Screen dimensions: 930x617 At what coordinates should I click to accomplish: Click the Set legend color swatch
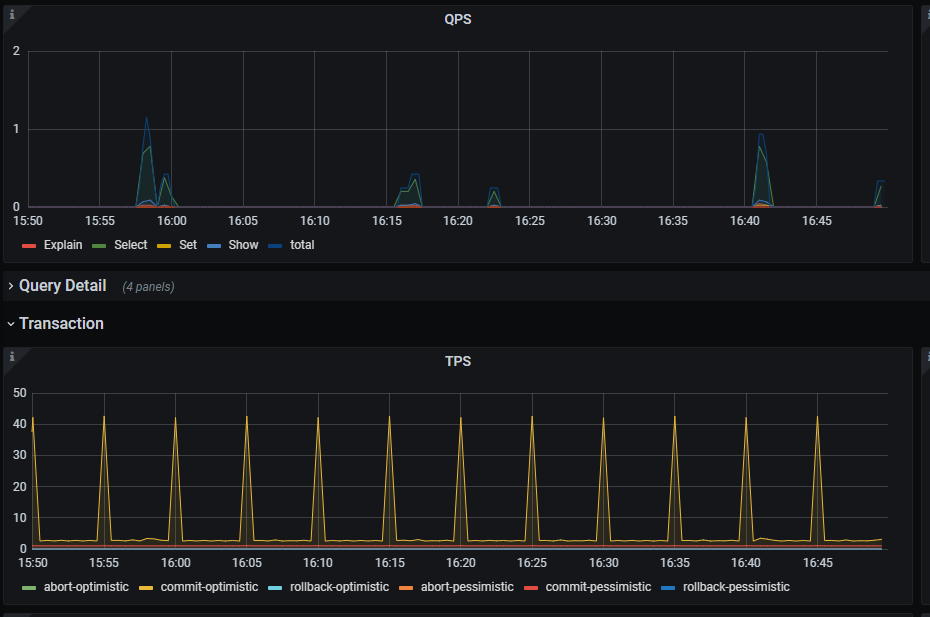pos(165,245)
